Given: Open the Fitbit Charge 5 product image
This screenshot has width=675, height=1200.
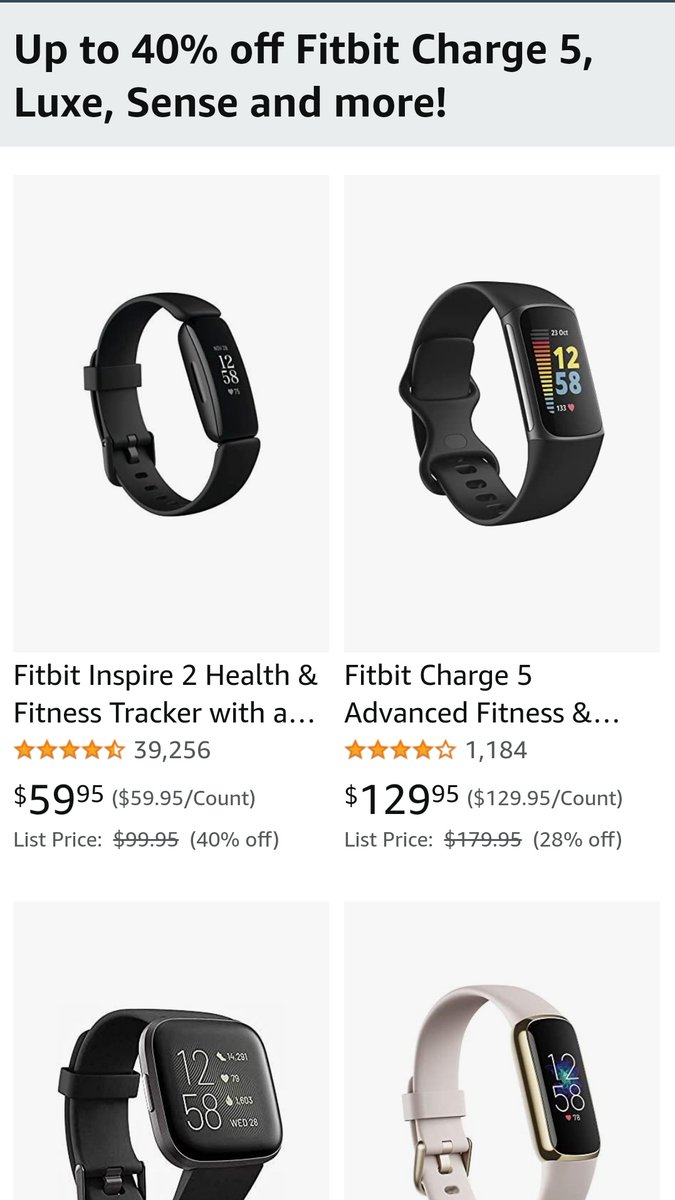Looking at the screenshot, I should [x=502, y=413].
